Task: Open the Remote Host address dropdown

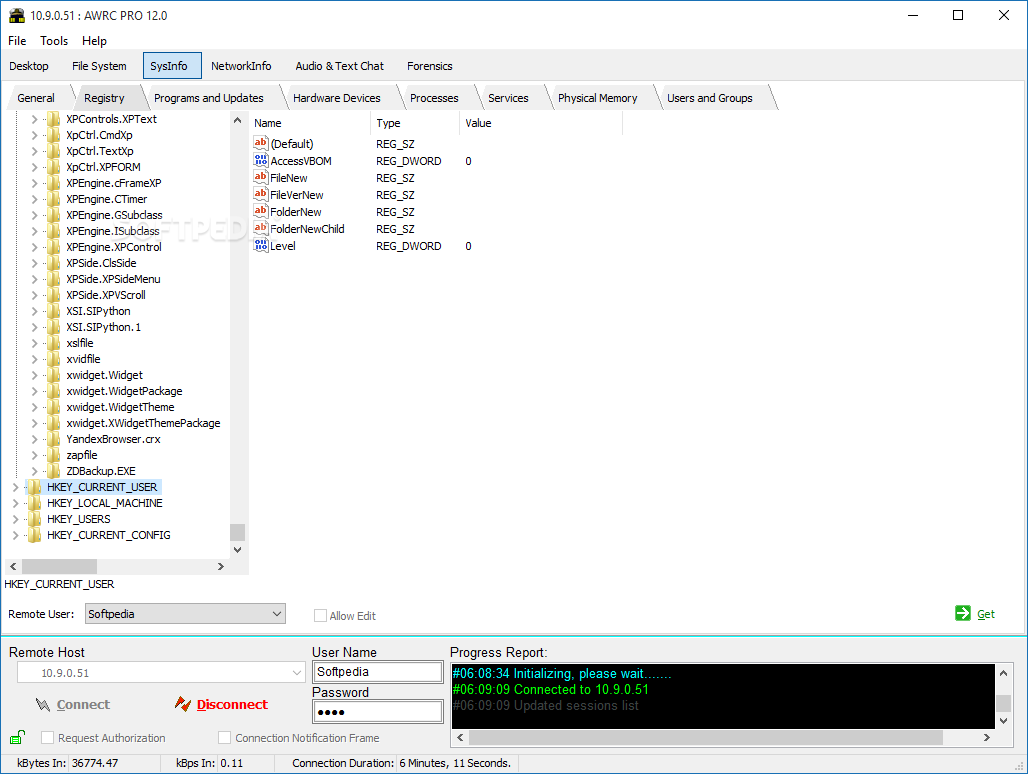Action: click(297, 672)
